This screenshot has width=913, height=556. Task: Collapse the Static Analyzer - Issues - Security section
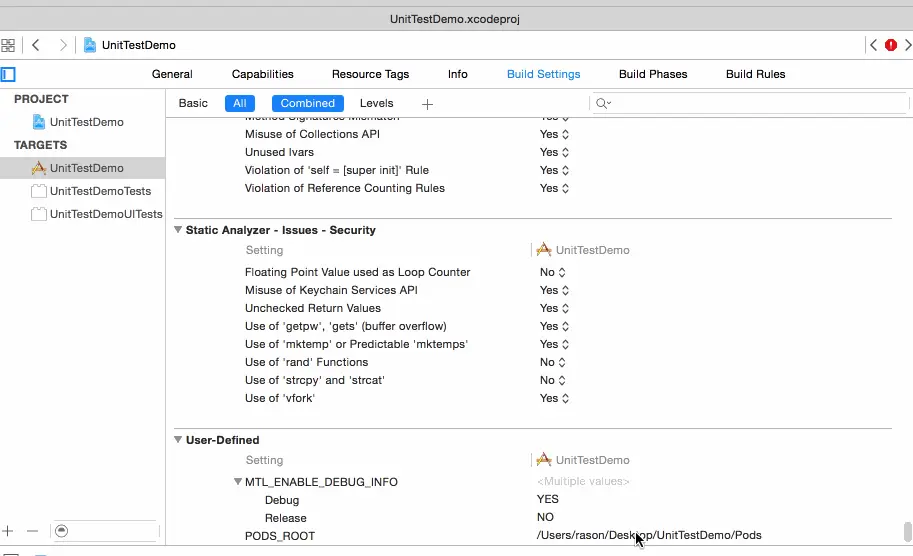pyautogui.click(x=178, y=229)
